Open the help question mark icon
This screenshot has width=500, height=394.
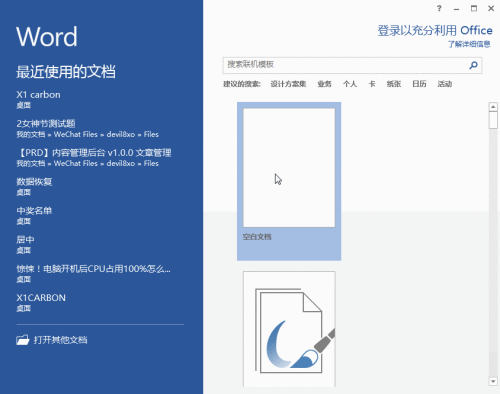439,9
